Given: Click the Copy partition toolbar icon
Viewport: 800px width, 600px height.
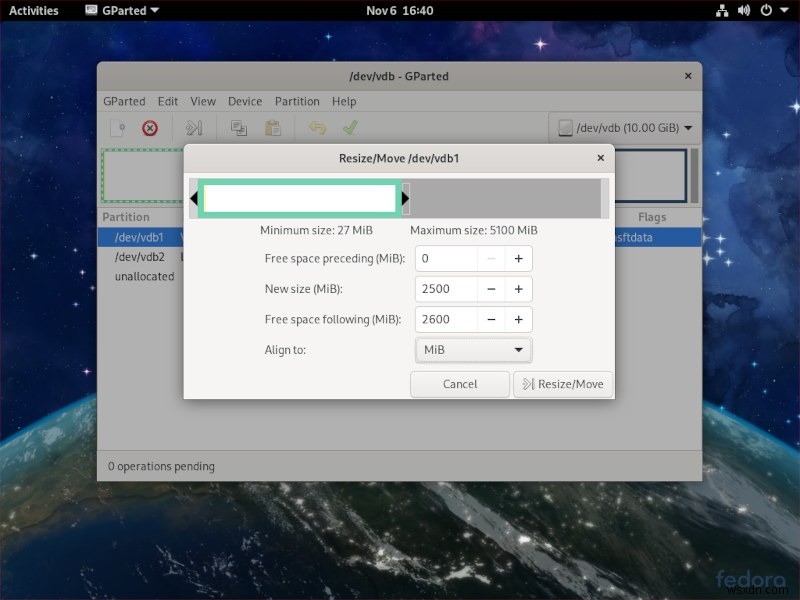Looking at the screenshot, I should point(239,128).
